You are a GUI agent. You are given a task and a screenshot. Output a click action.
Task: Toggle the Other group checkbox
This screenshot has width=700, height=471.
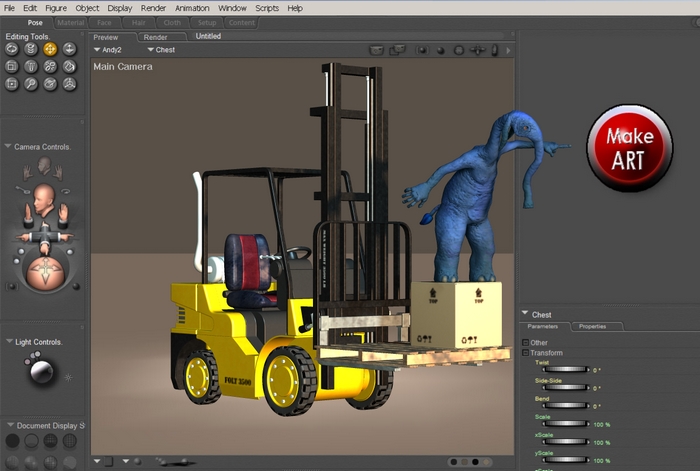[x=526, y=343]
